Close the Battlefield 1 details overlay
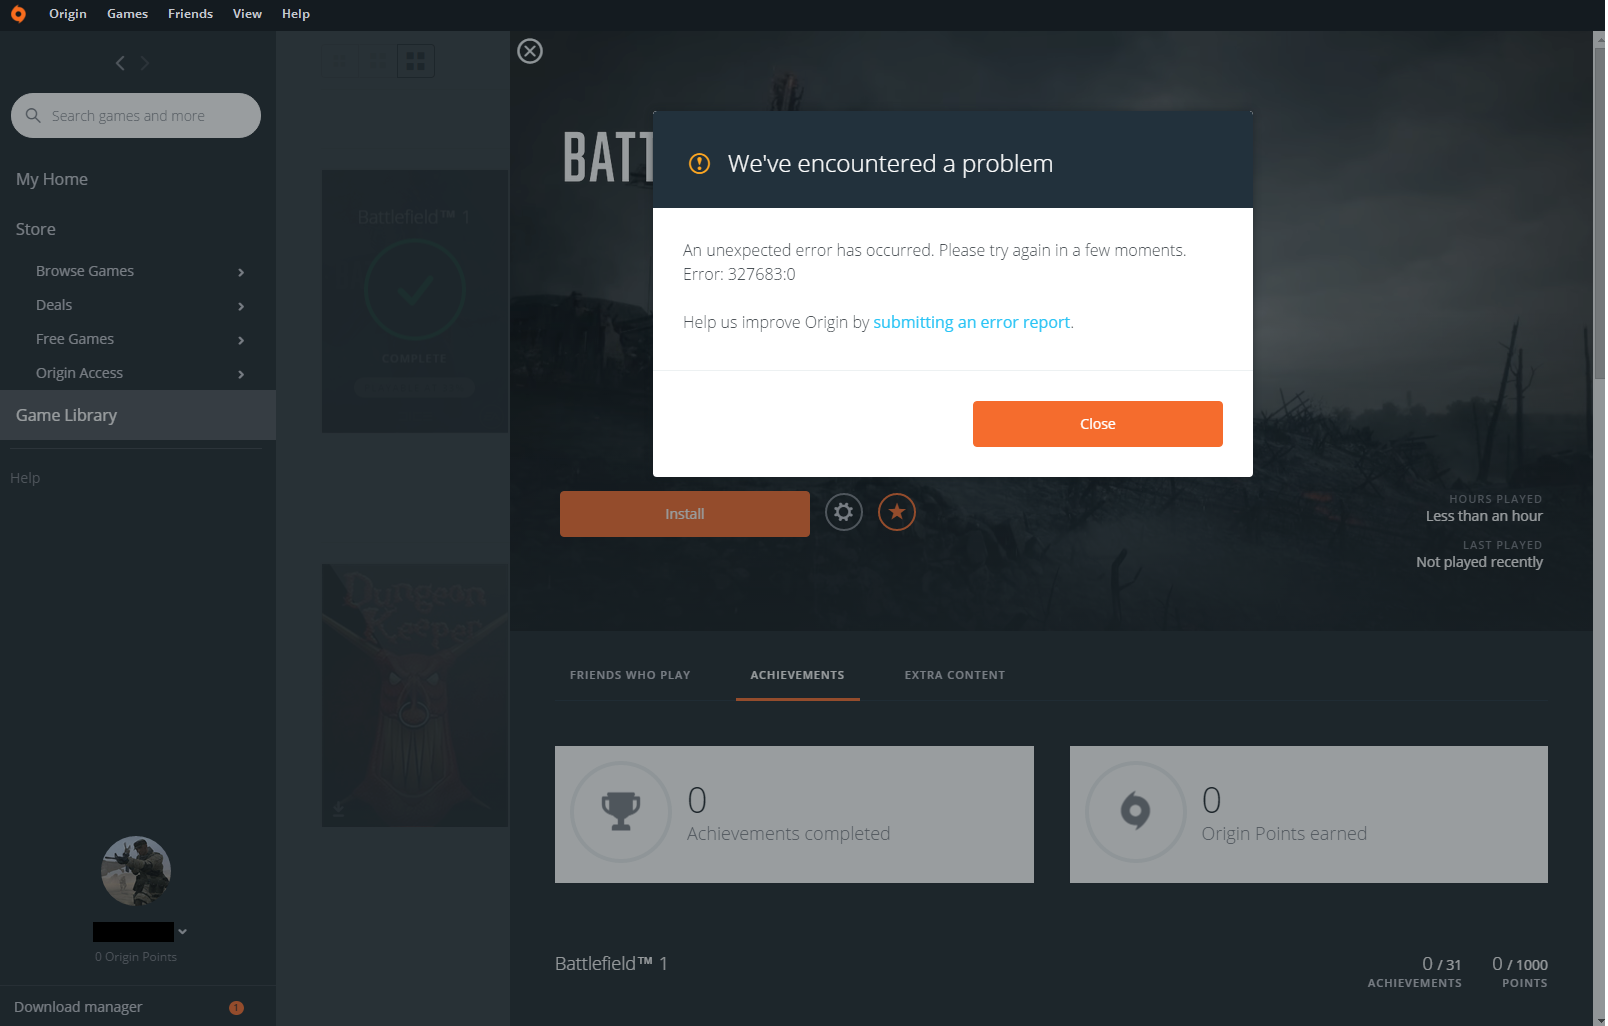The image size is (1608, 1026). [530, 51]
